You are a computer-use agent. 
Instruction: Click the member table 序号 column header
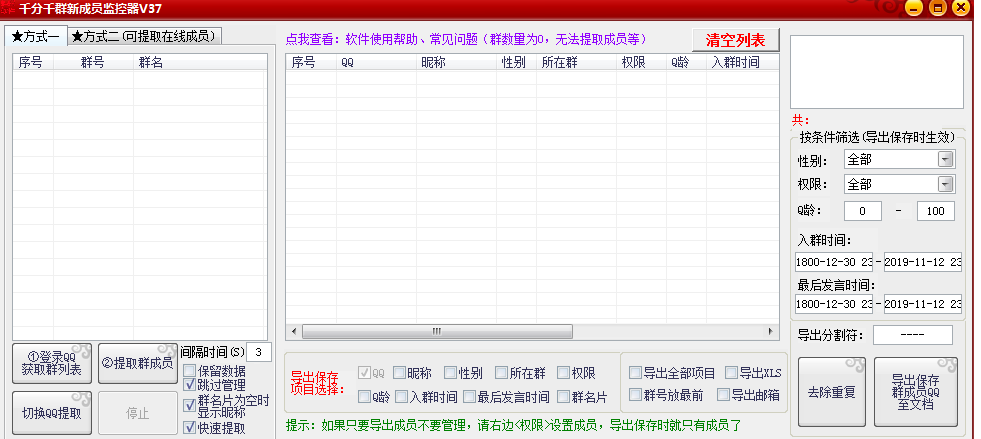click(311, 62)
